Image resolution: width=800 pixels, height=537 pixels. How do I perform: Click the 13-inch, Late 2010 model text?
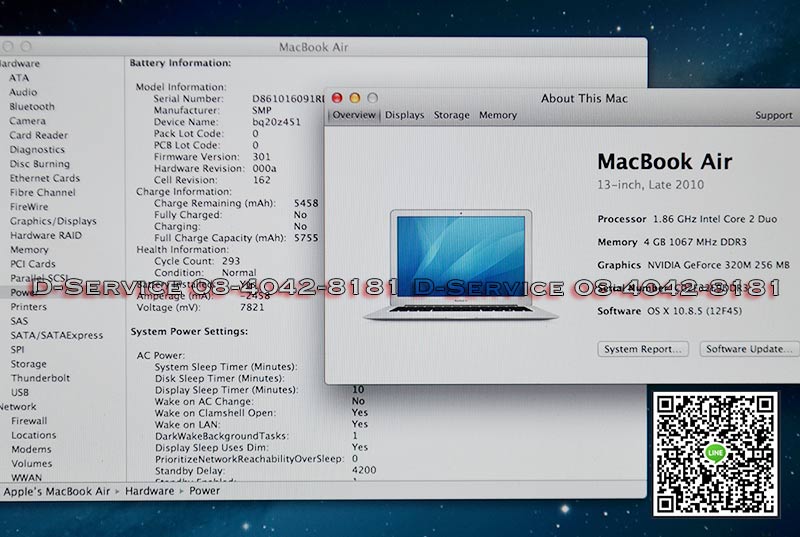click(x=651, y=185)
